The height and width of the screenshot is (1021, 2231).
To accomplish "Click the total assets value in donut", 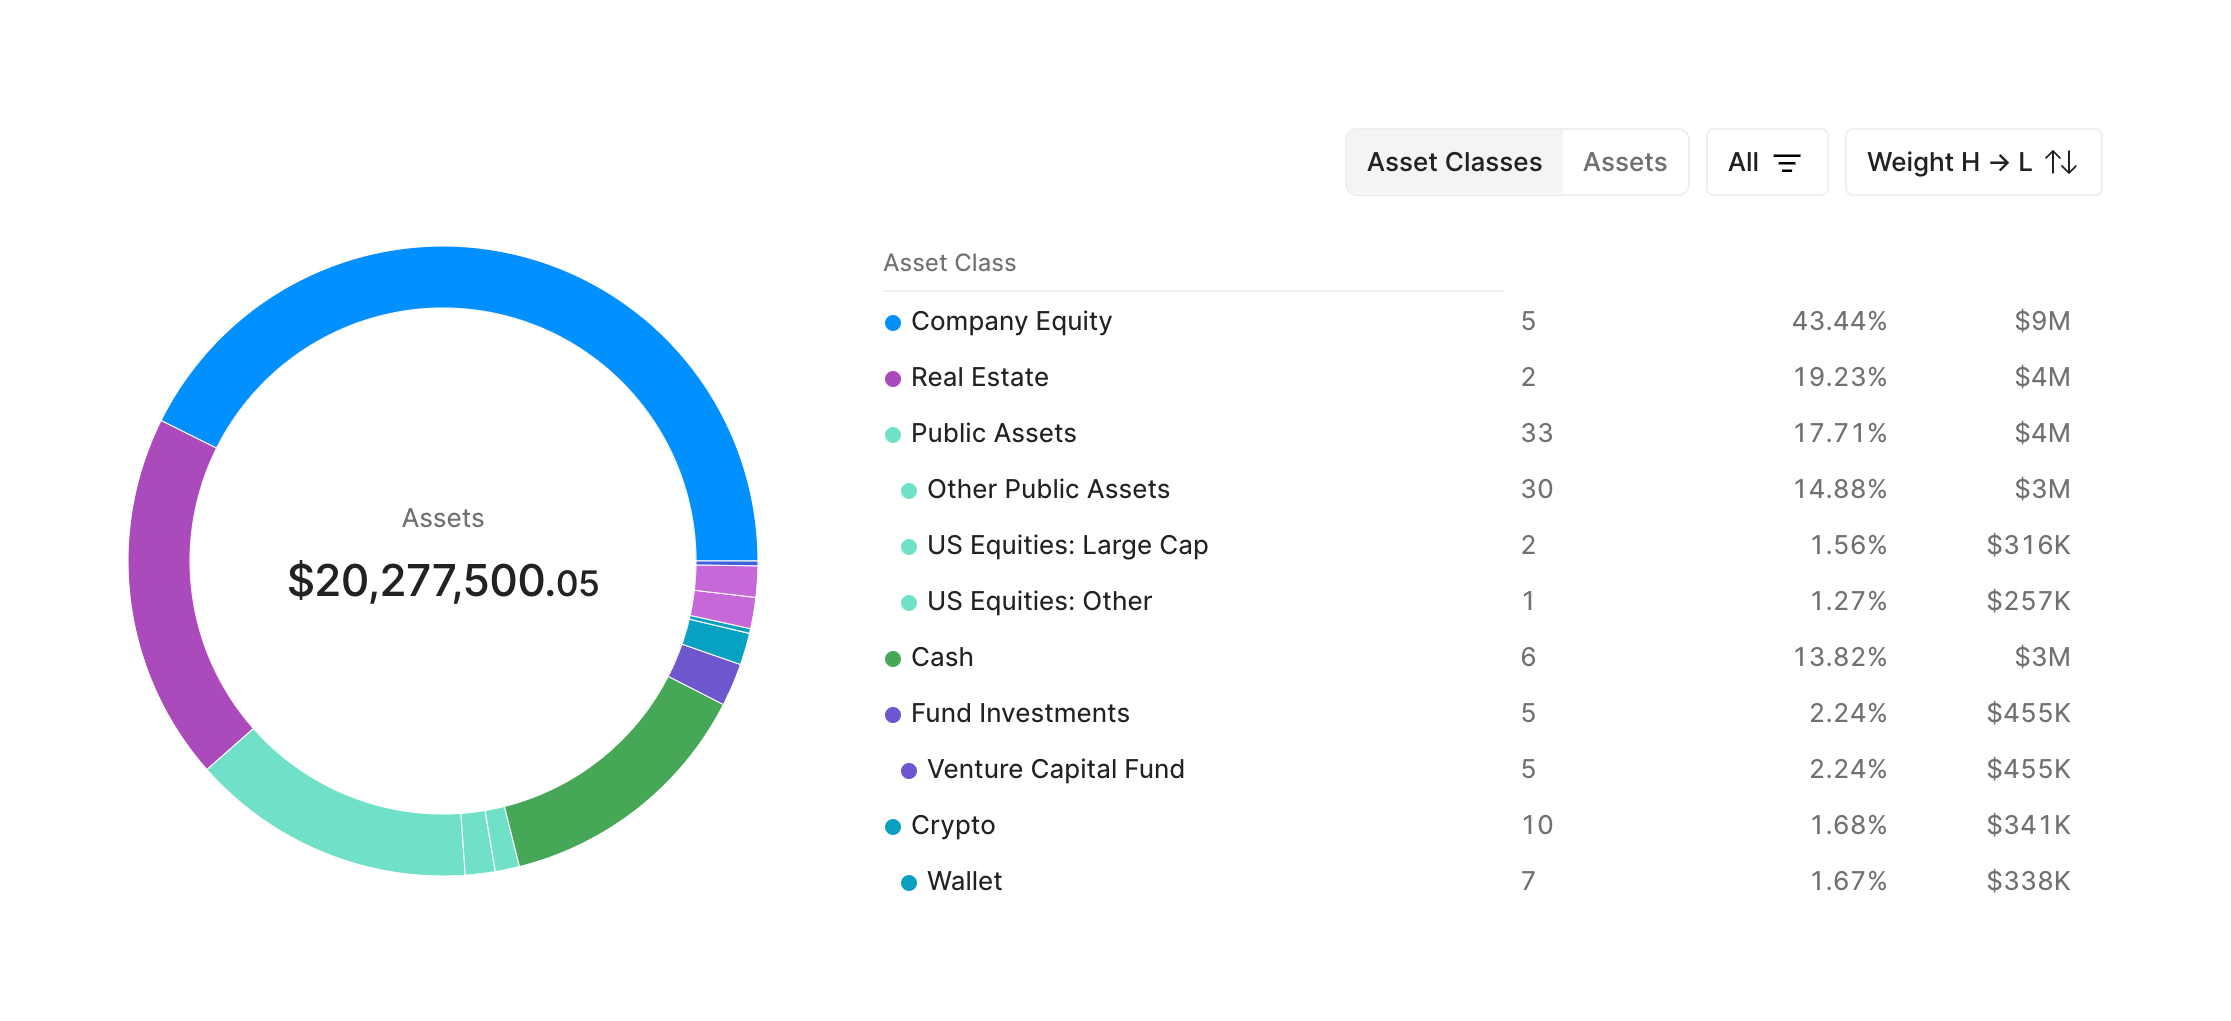I will (x=443, y=581).
